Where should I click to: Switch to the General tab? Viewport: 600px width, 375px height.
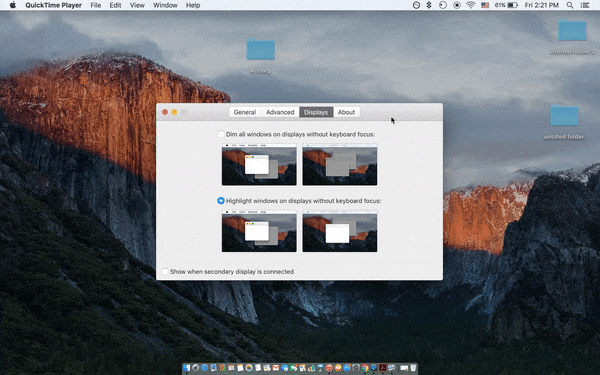245,112
